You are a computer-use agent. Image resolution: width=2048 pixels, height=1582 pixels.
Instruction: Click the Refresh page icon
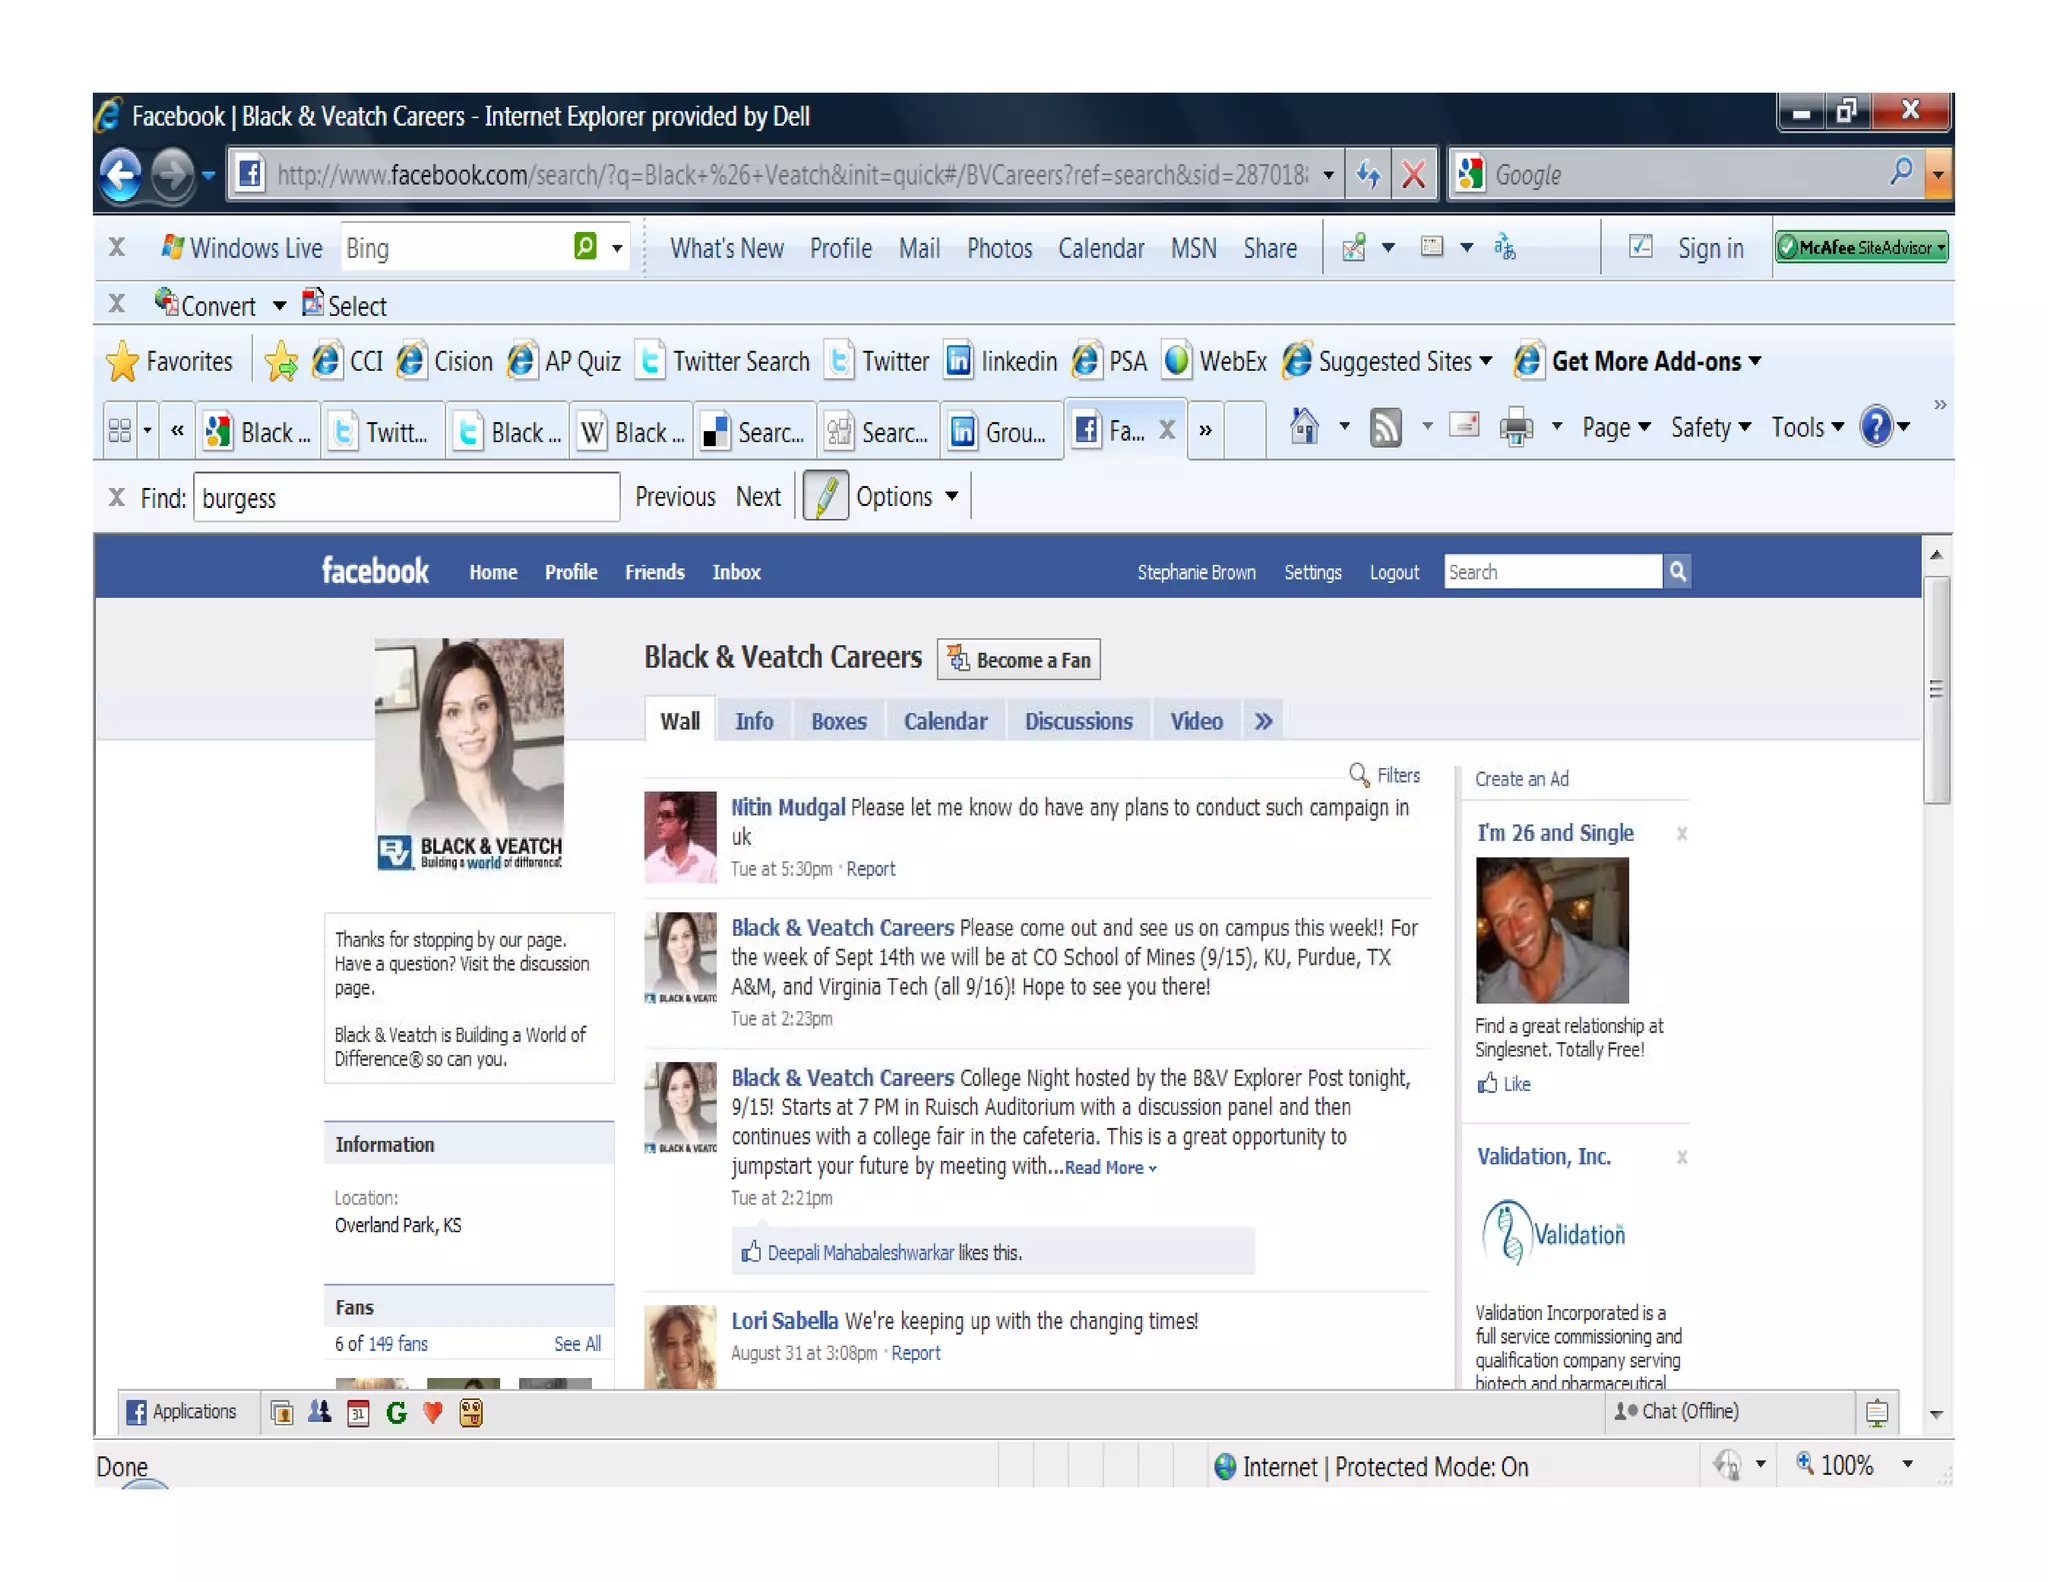(x=1369, y=175)
